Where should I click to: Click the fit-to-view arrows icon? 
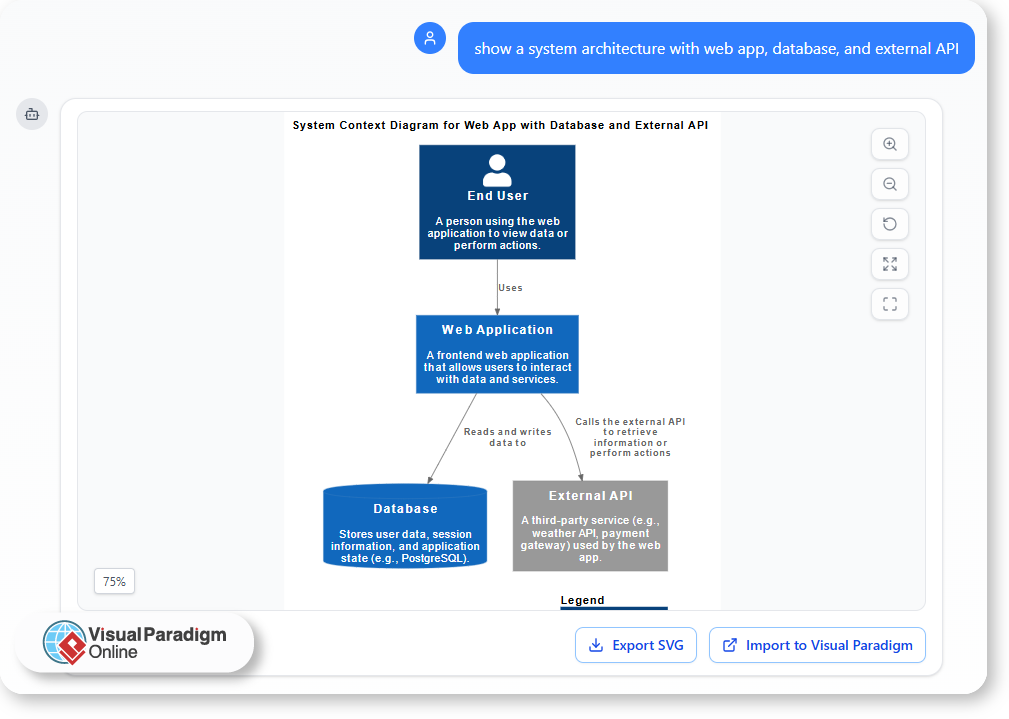point(889,264)
